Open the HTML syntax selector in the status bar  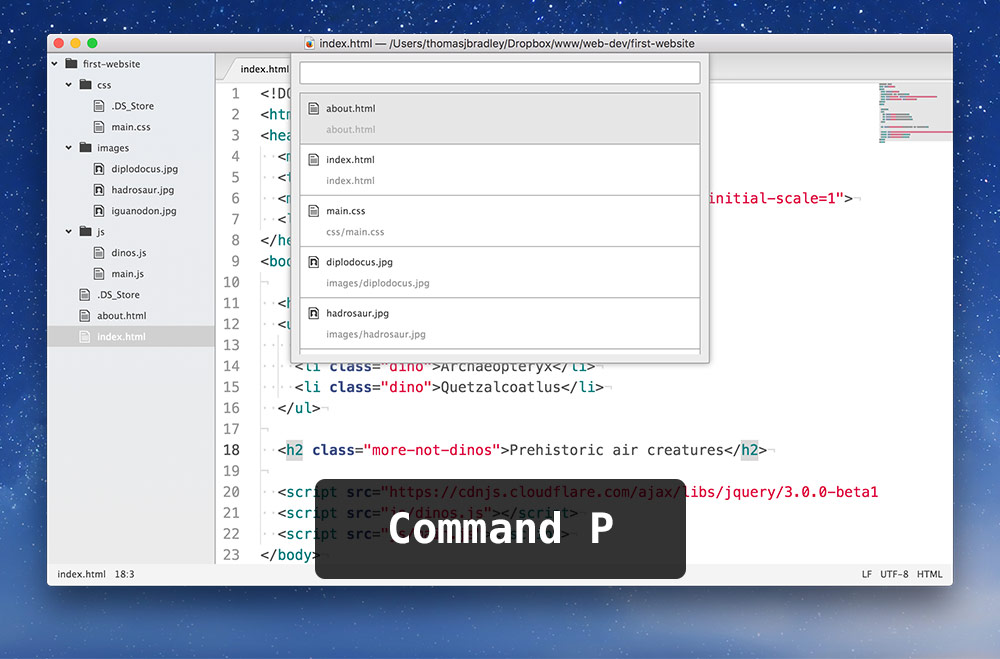[930, 574]
